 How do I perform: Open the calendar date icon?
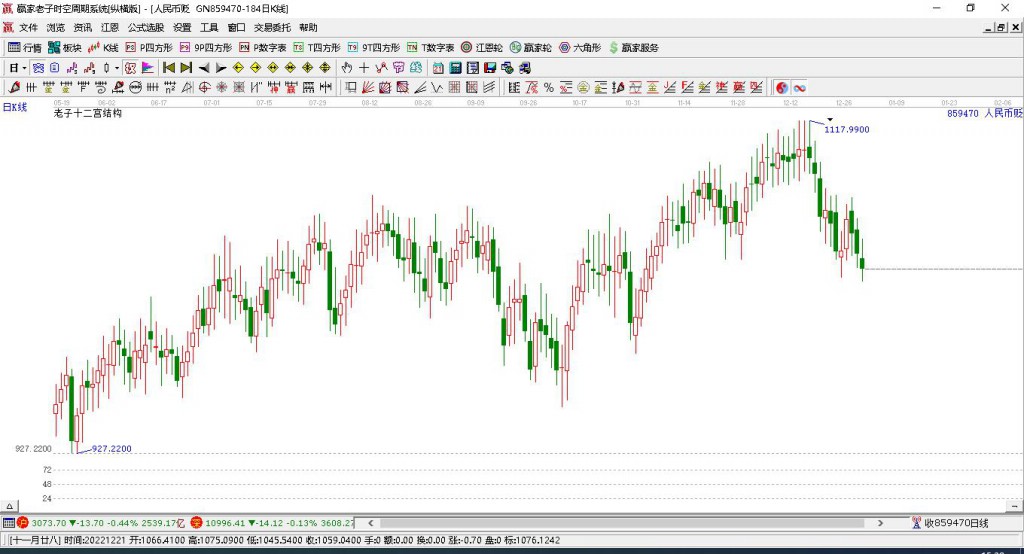pos(438,67)
